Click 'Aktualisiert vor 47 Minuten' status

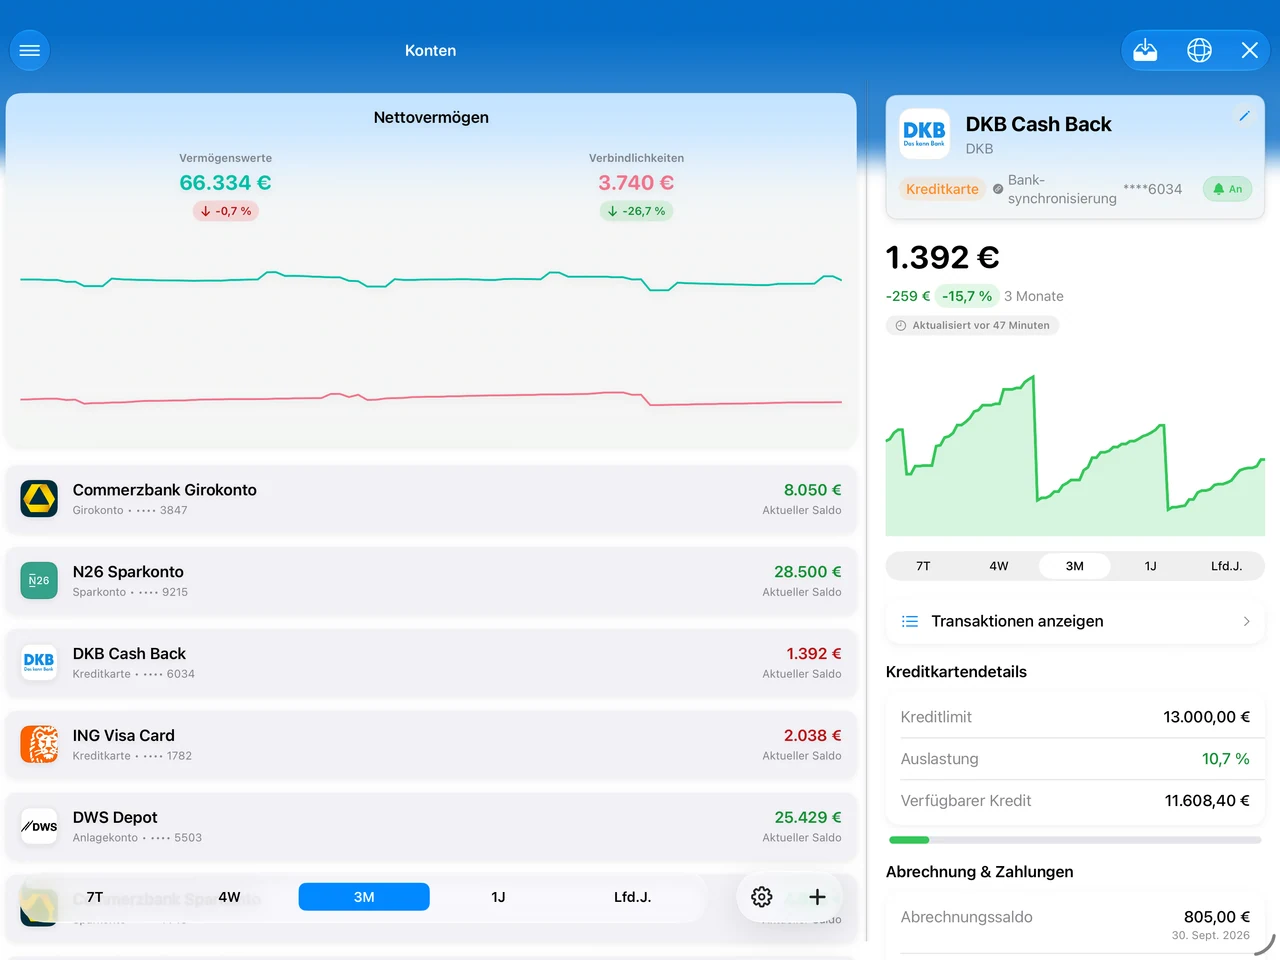(972, 325)
